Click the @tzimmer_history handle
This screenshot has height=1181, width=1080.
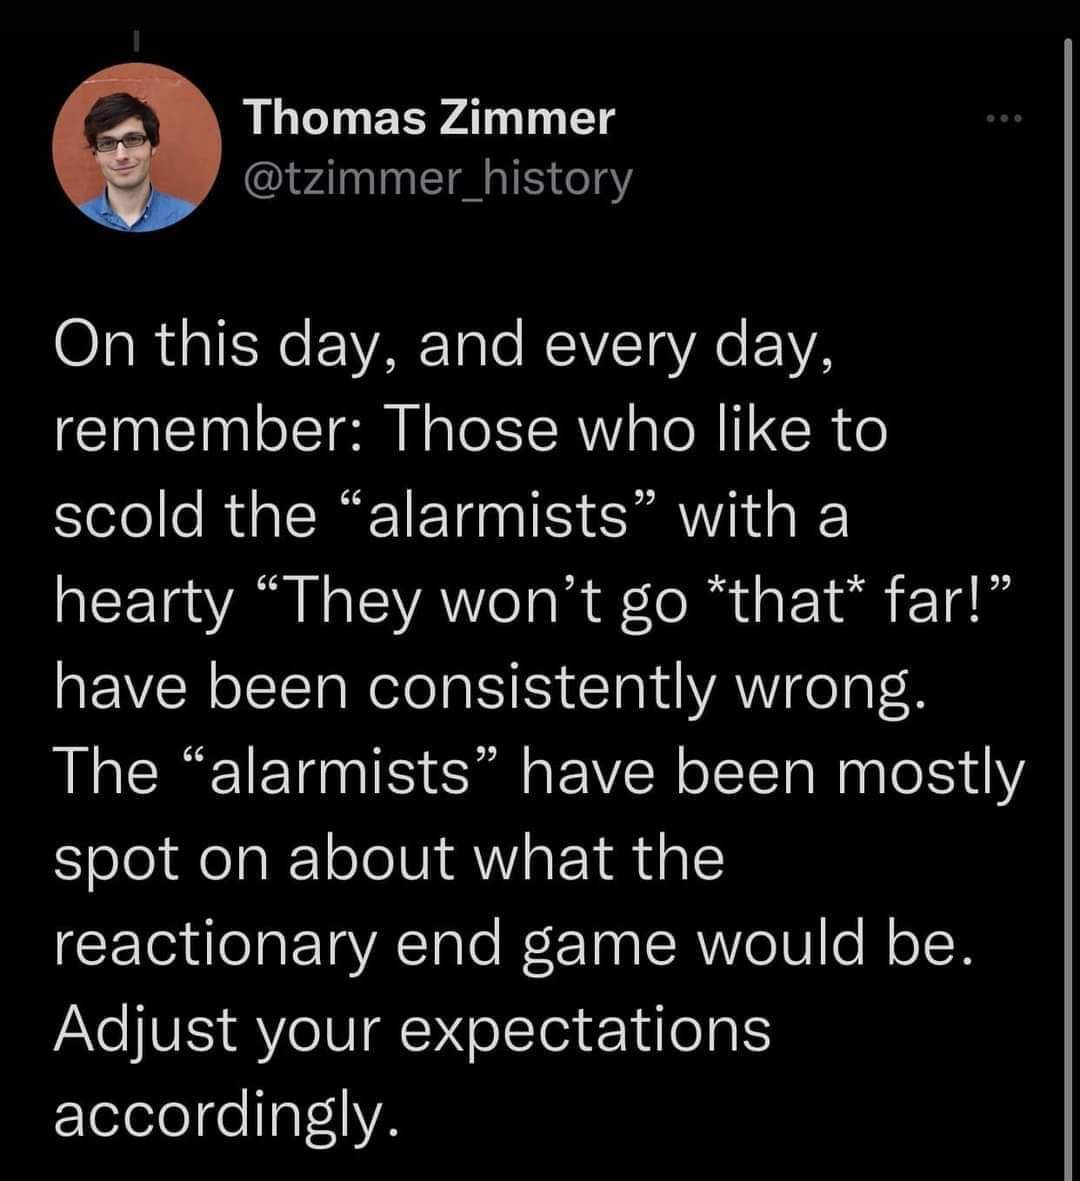[x=438, y=179]
